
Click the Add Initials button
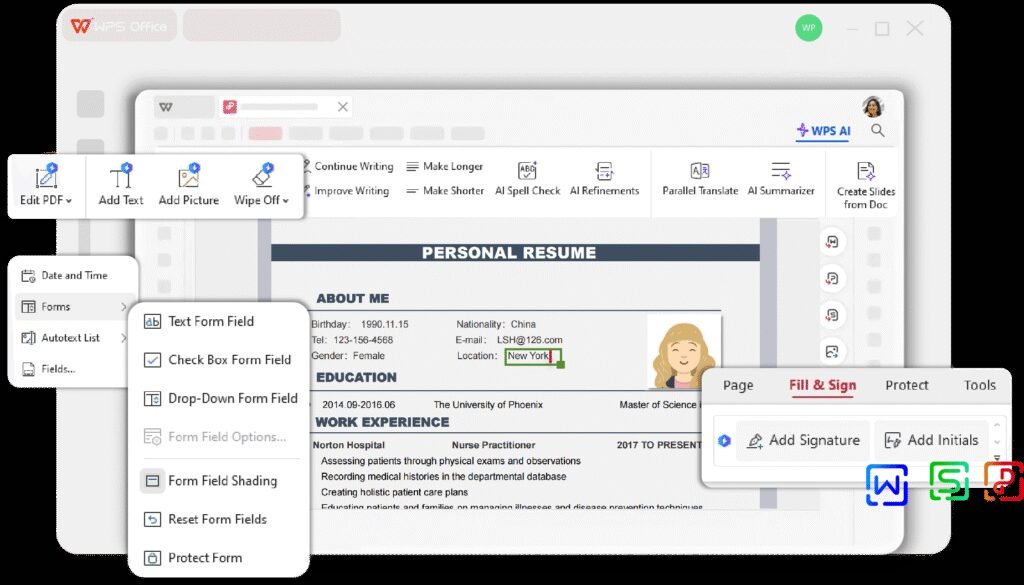click(931, 441)
